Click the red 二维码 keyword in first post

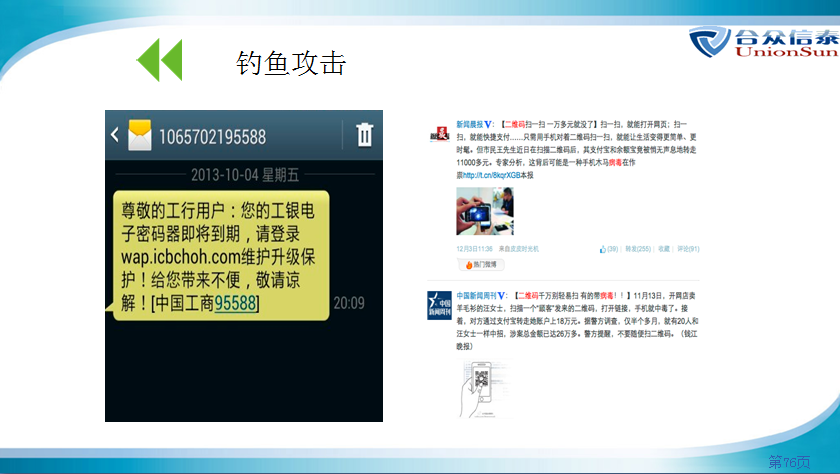[515, 124]
